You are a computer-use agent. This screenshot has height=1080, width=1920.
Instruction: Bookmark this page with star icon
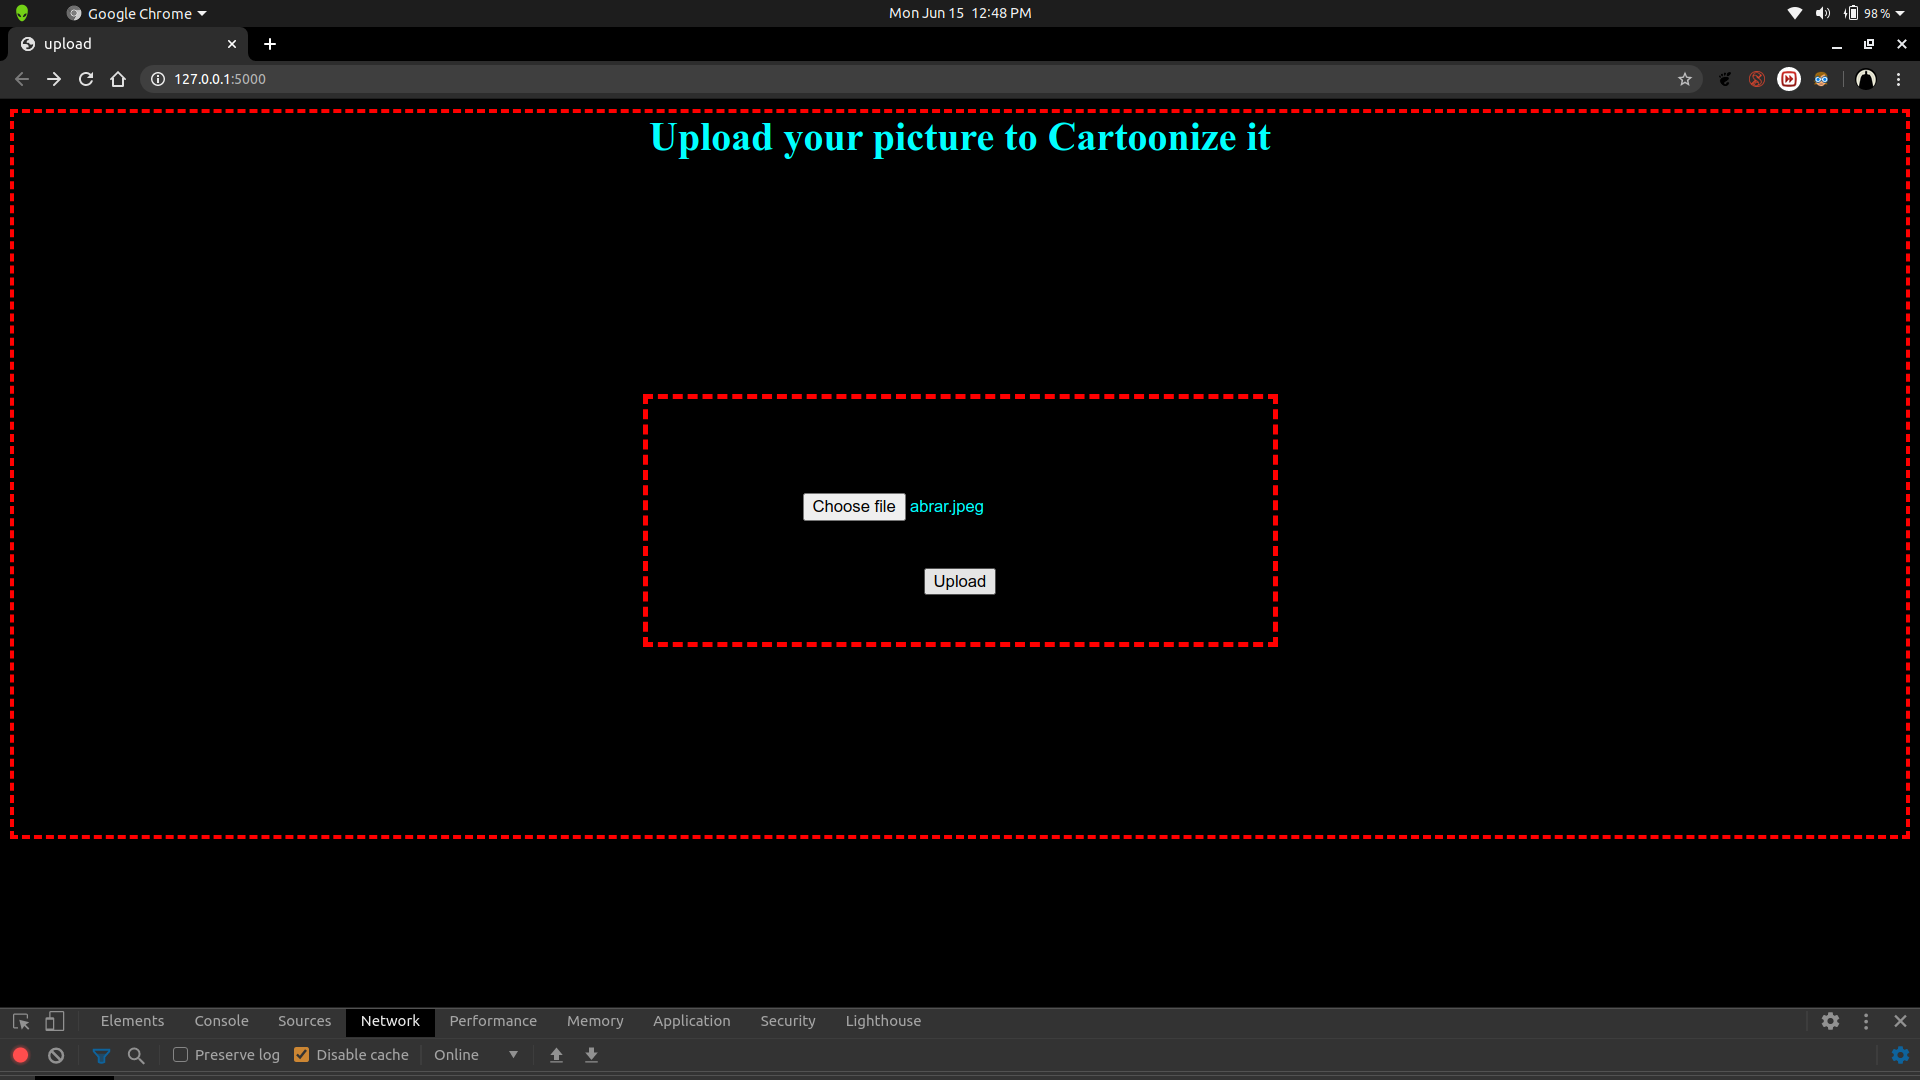(1685, 79)
